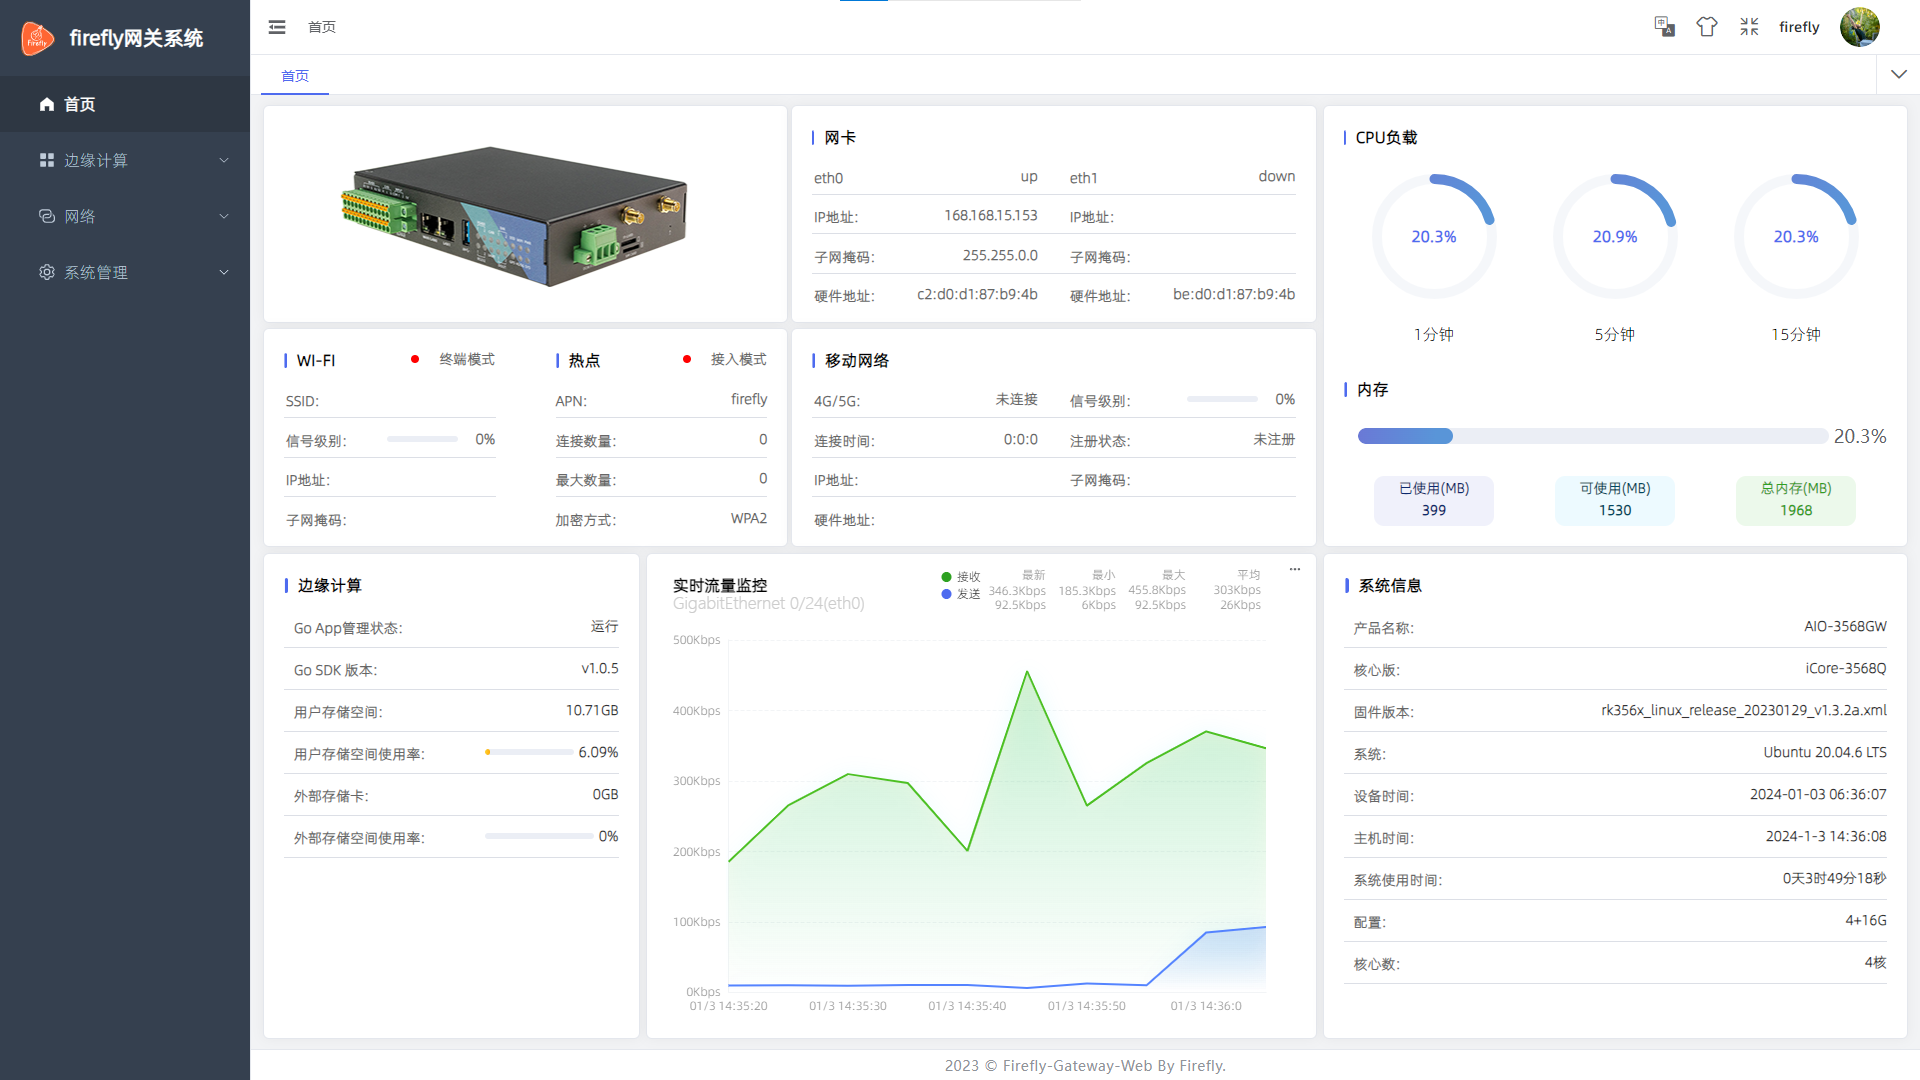Click the 边缘计算 grid icon in the sidebar
The width and height of the screenshot is (1920, 1080).
[x=47, y=160]
